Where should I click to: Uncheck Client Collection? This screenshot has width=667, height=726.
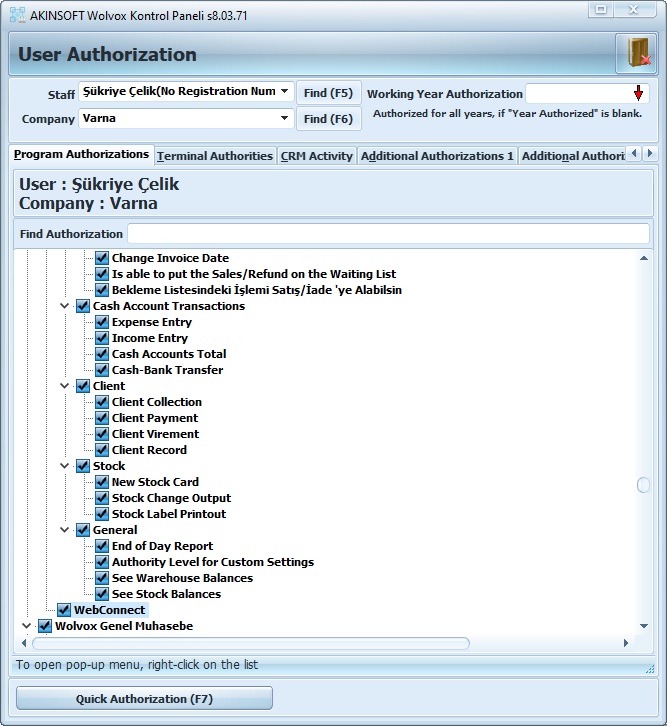click(x=102, y=402)
